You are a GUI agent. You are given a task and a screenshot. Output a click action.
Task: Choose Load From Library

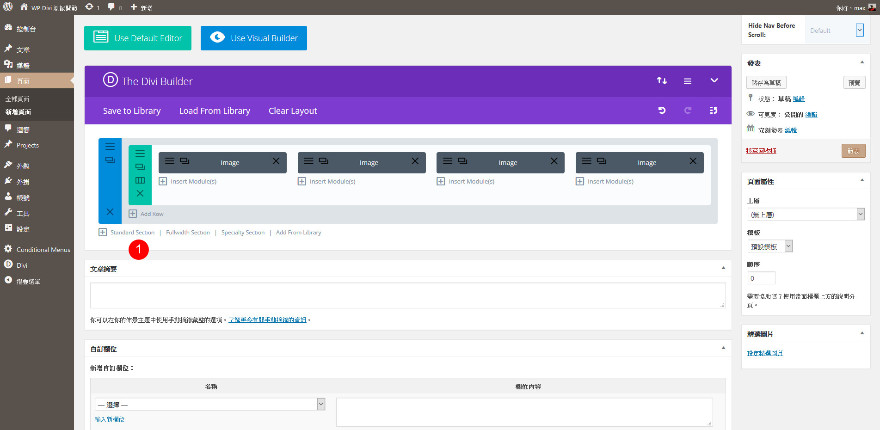[x=214, y=111]
